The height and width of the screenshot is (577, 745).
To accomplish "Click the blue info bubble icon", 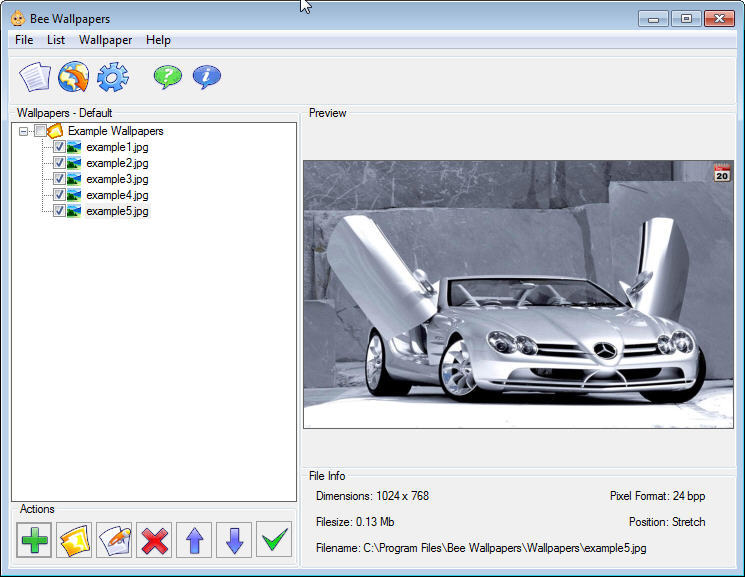I will pos(206,77).
